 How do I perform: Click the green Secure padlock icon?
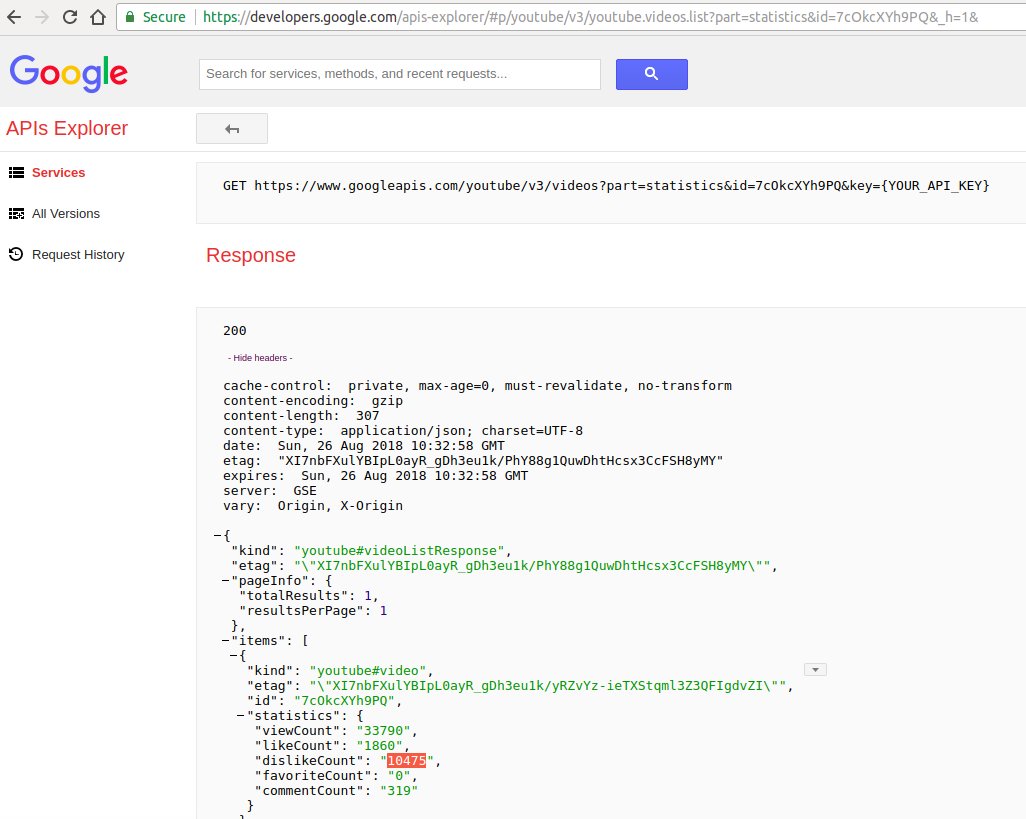(x=130, y=17)
